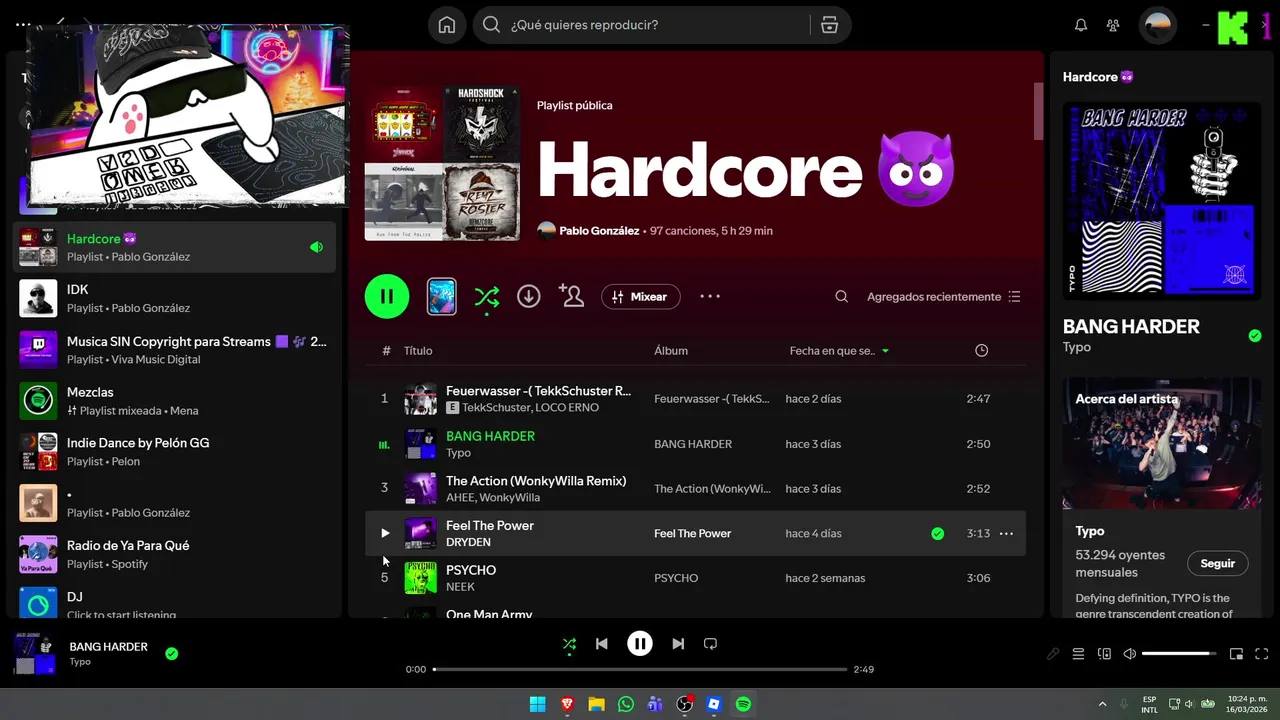Download the Hardcore playlist
This screenshot has width=1280, height=720.
[529, 296]
